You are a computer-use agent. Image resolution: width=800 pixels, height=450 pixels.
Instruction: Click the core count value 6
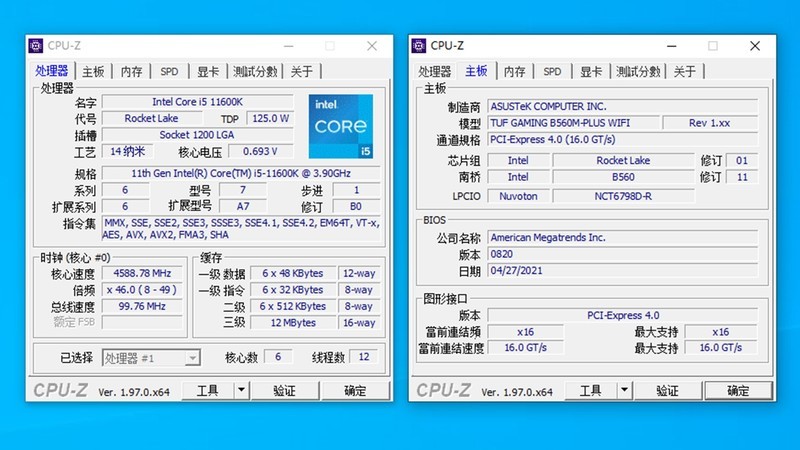278,357
